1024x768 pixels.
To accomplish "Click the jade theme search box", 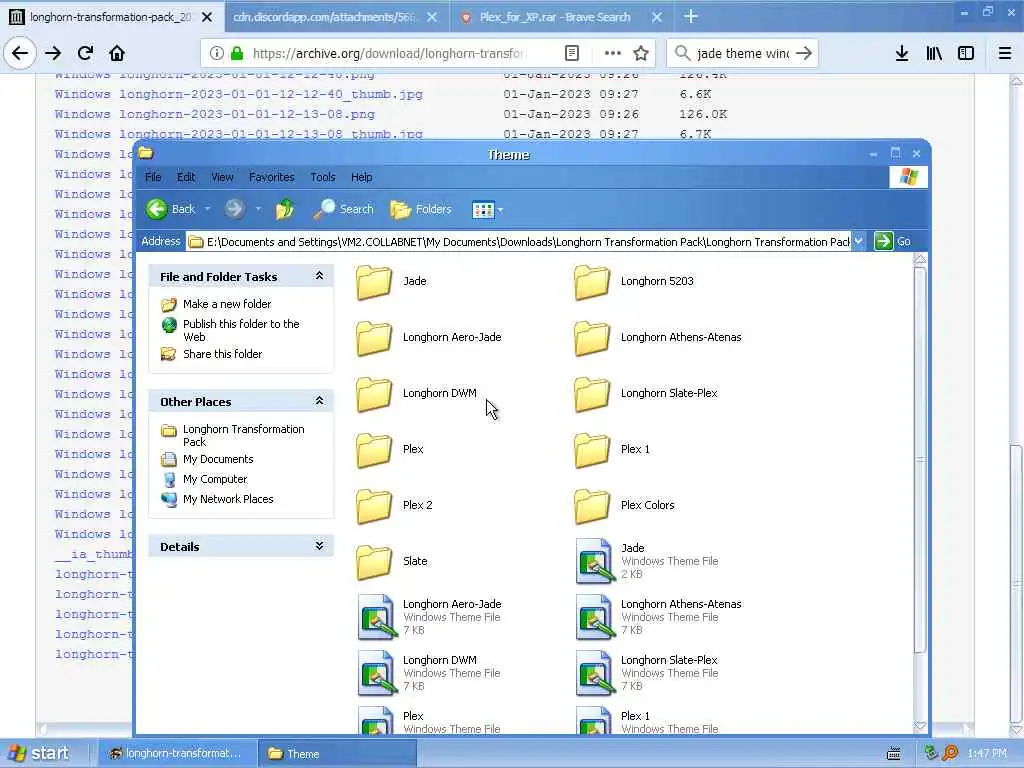I will (x=743, y=53).
